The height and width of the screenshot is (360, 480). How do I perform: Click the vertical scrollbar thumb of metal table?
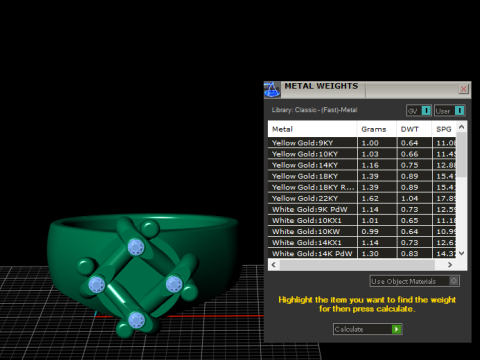tap(461, 154)
